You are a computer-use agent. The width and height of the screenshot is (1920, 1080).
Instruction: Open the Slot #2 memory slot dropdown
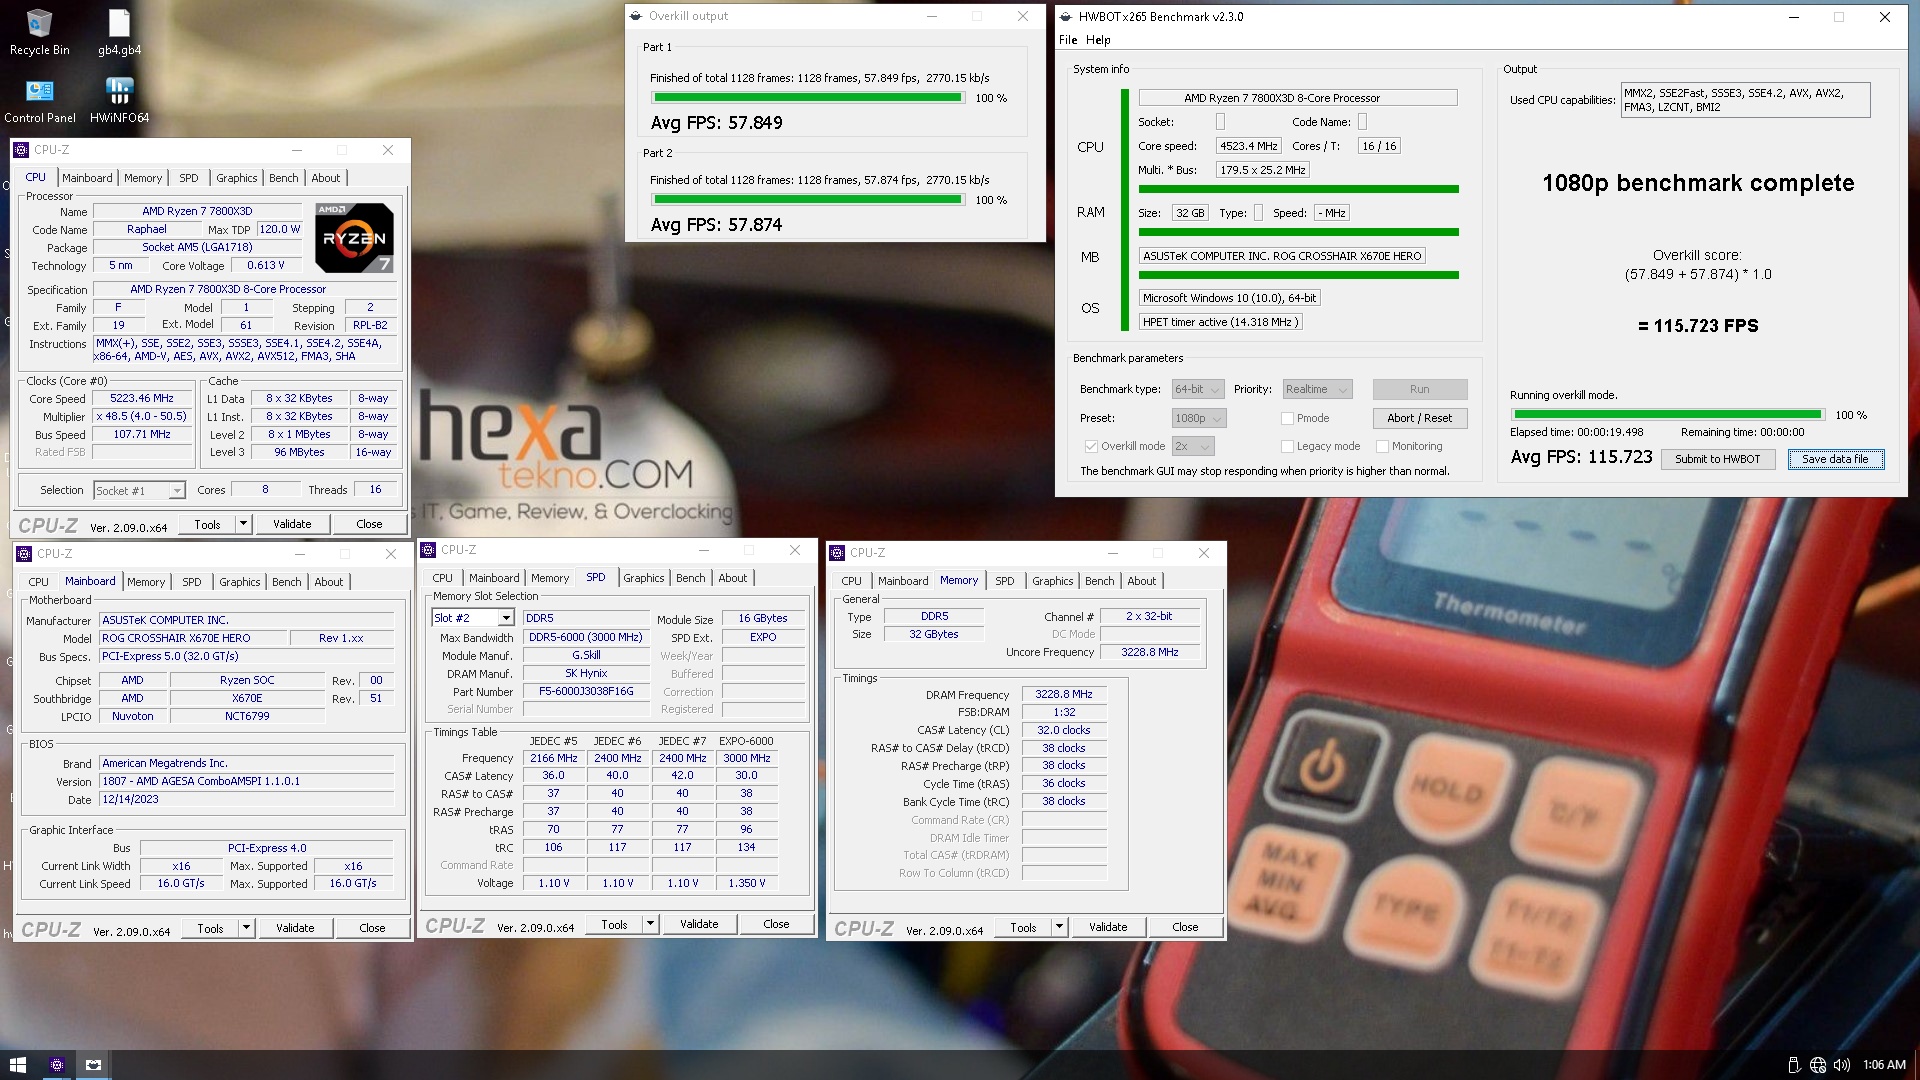pos(472,618)
